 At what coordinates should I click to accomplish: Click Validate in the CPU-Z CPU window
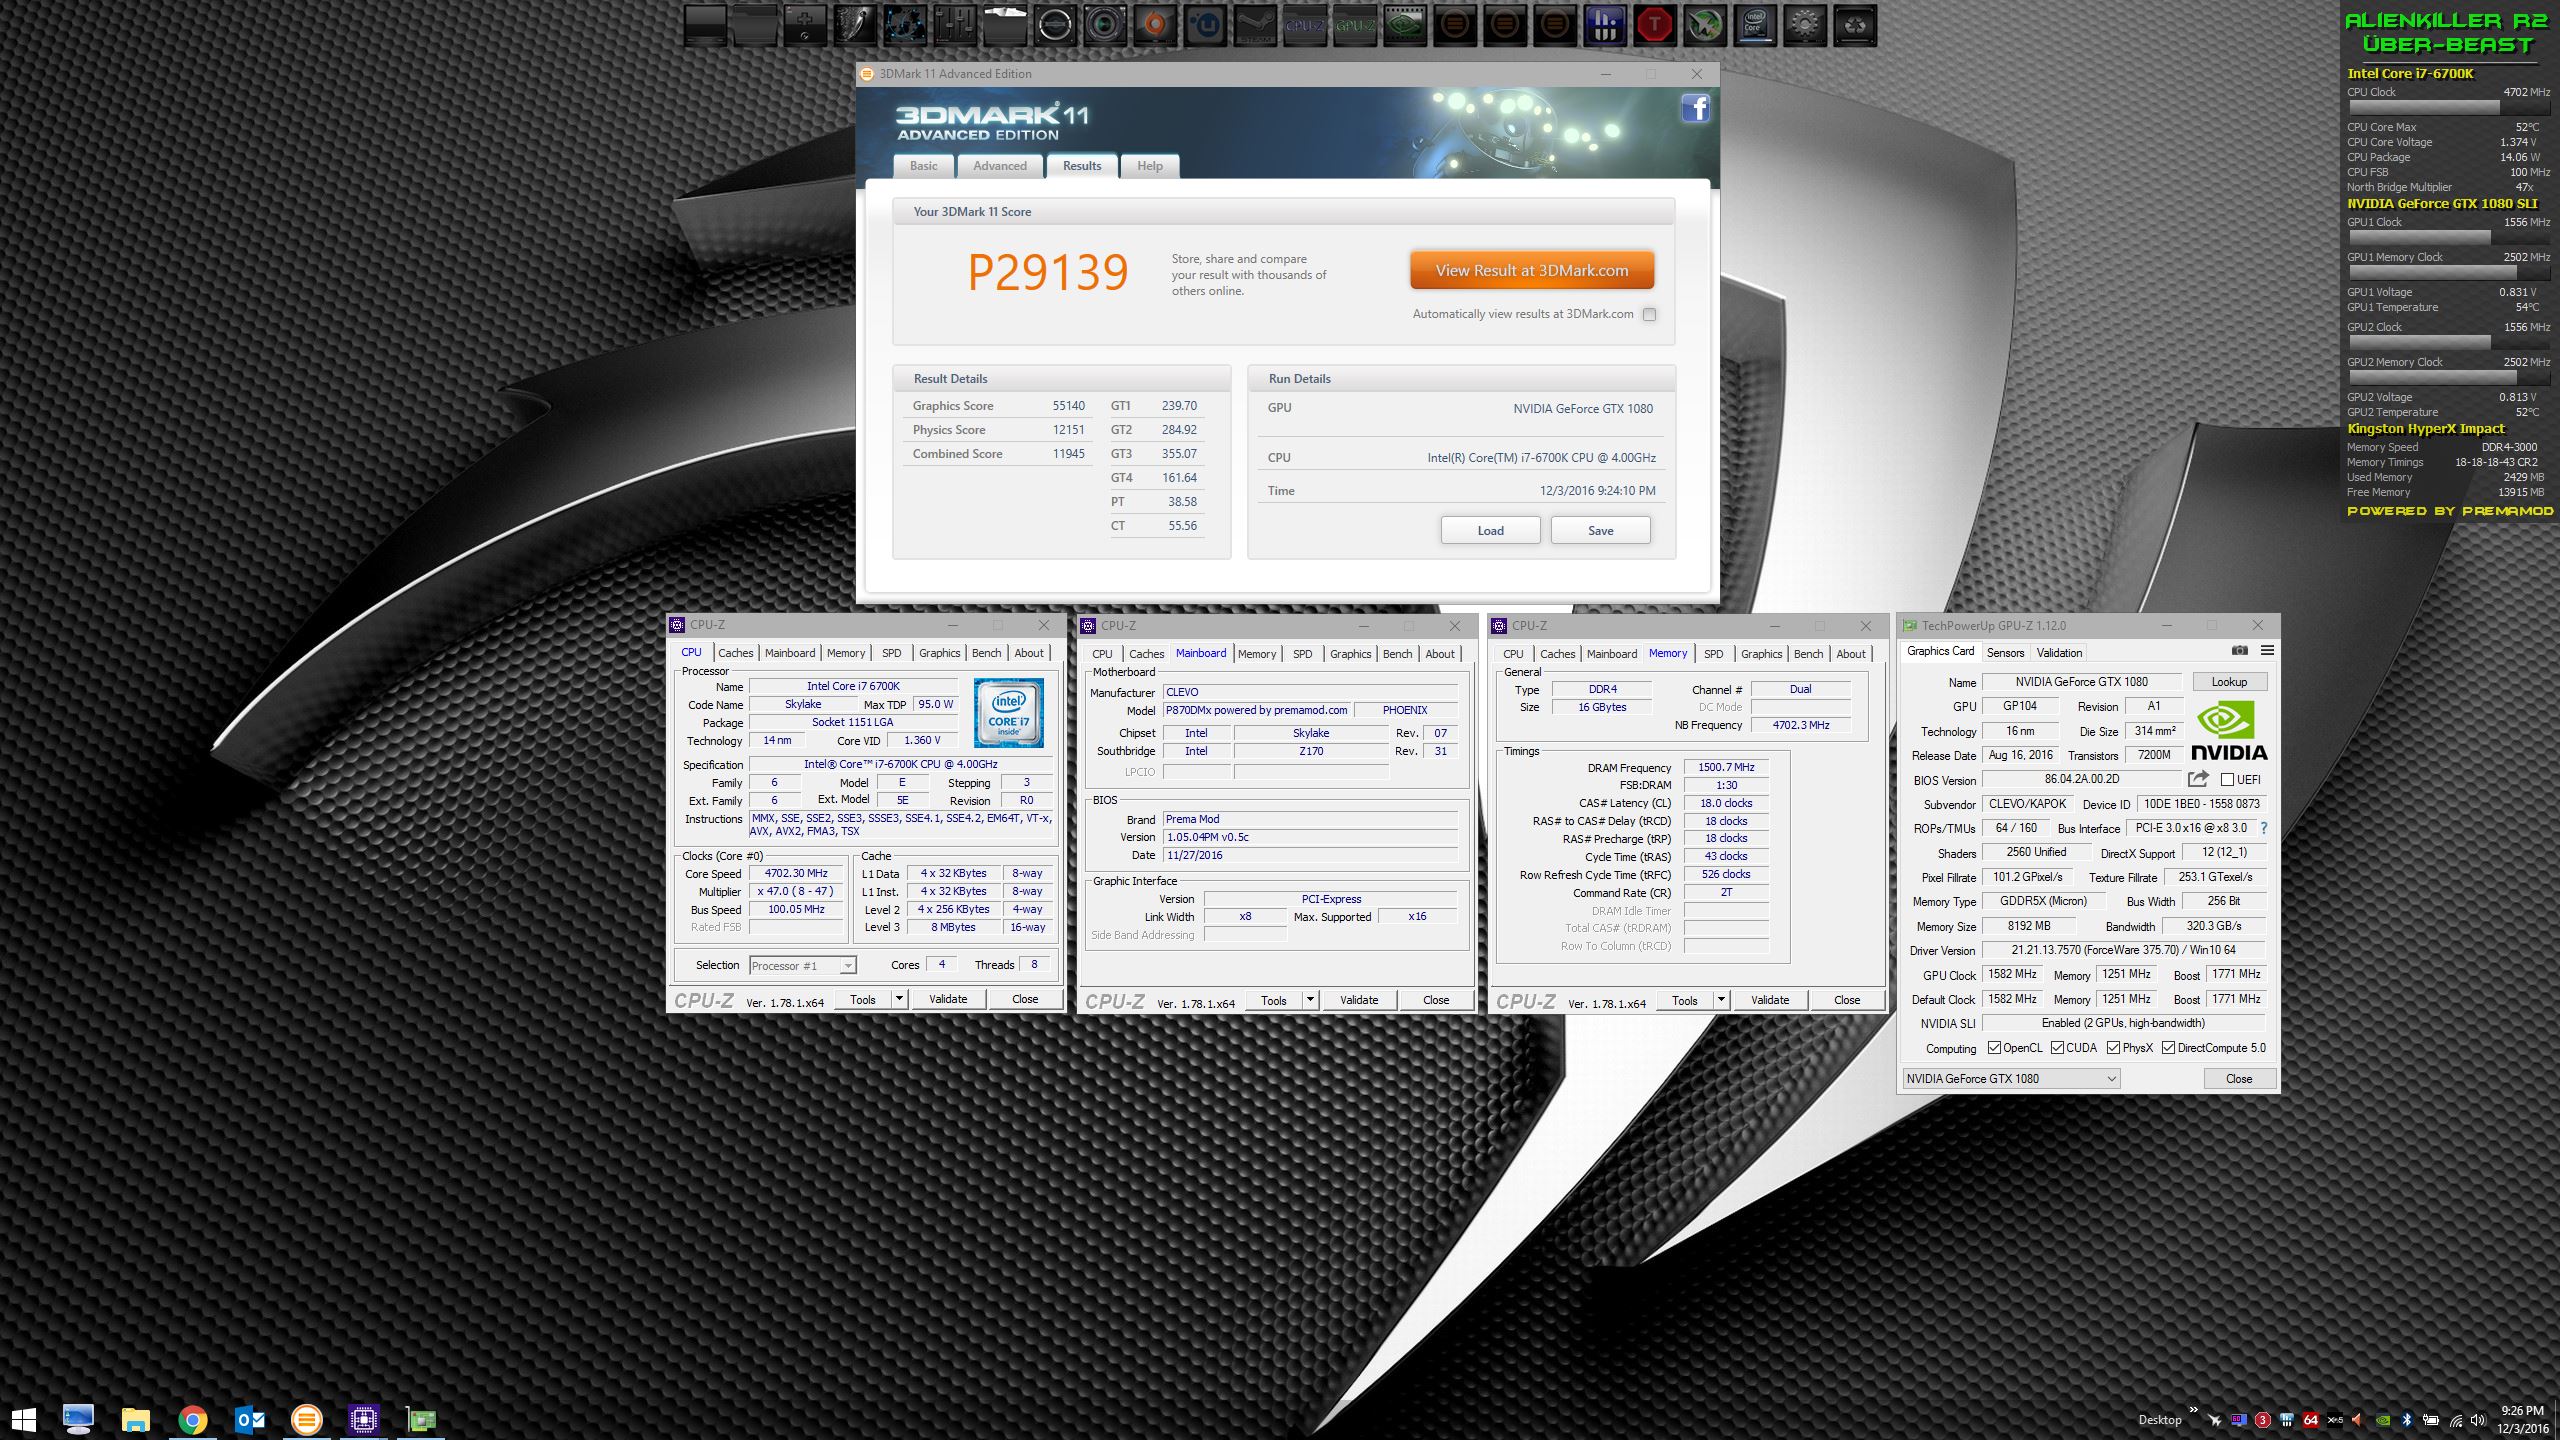coord(948,998)
